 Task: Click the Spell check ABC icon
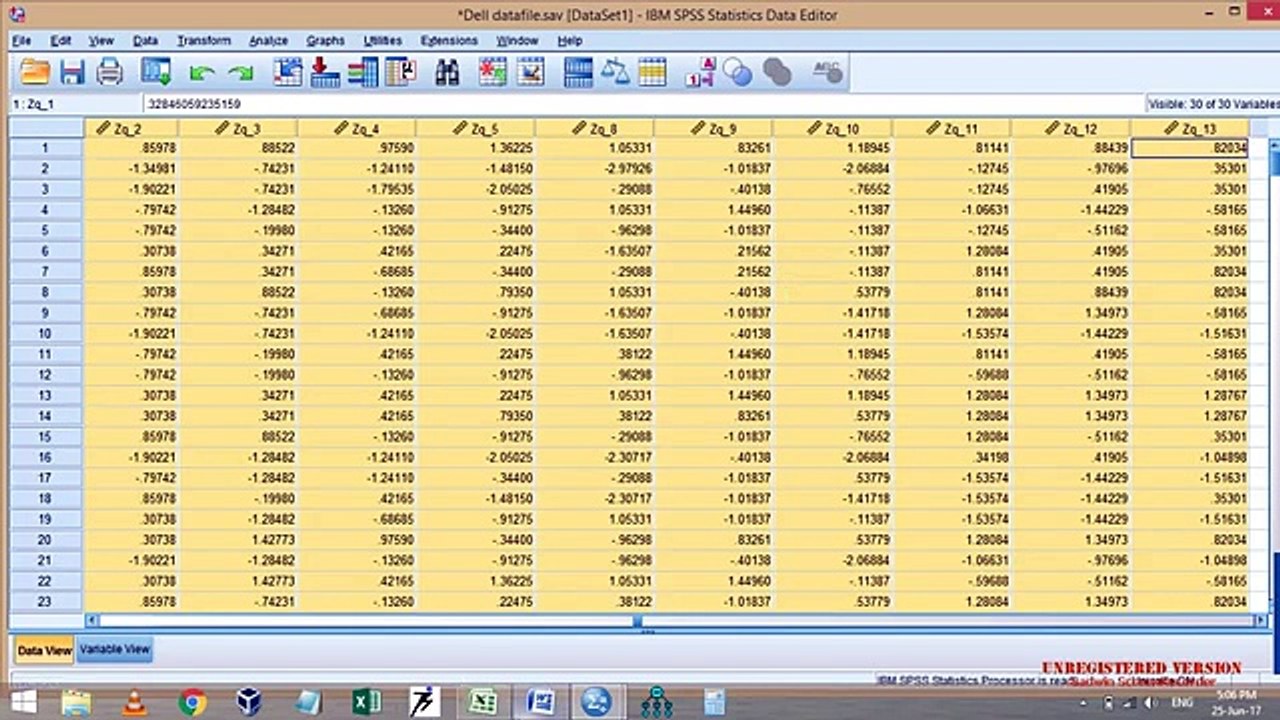pos(827,71)
